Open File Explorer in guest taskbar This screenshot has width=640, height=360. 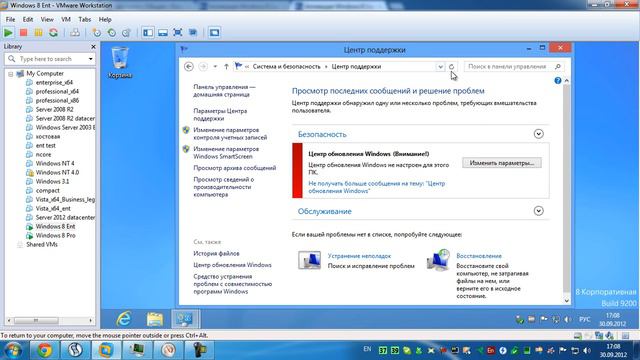155,319
